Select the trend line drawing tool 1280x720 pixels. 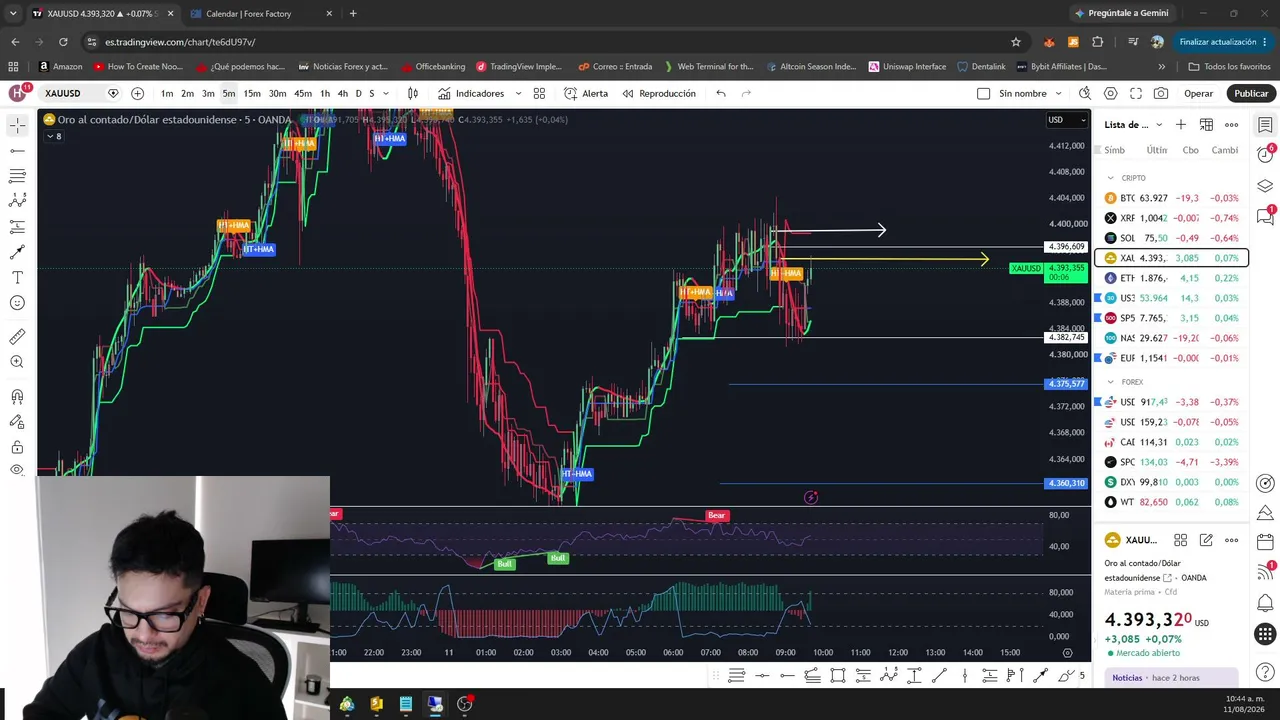pyautogui.click(x=17, y=151)
